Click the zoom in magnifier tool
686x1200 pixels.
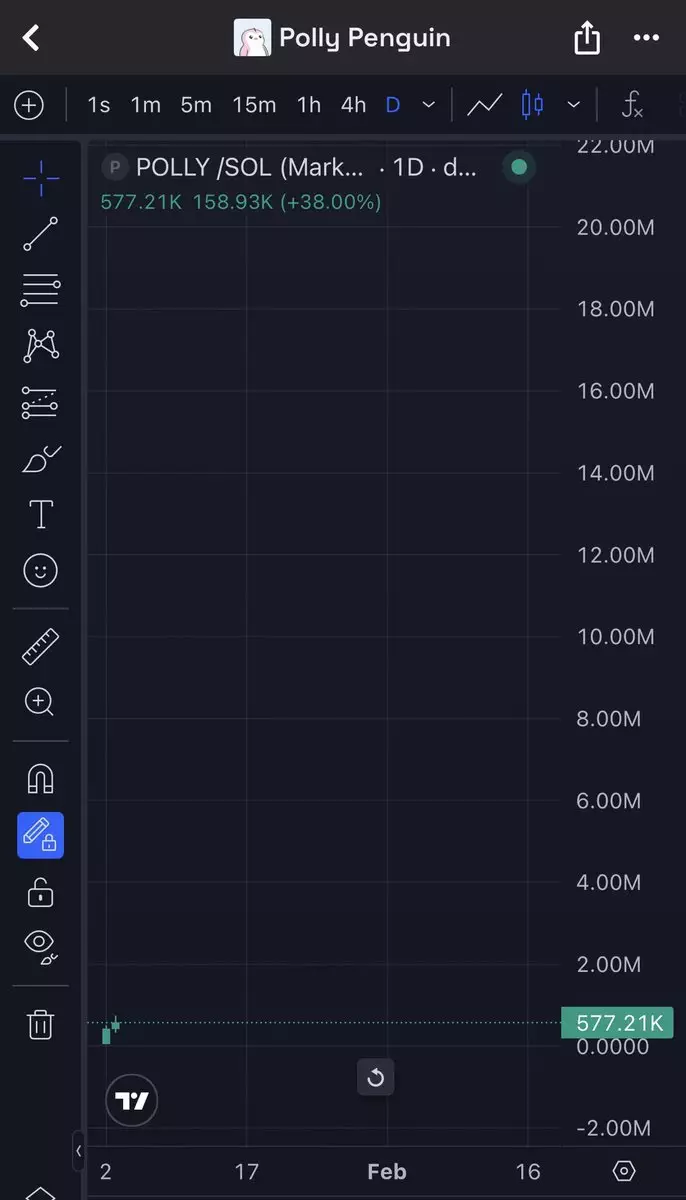coord(40,702)
